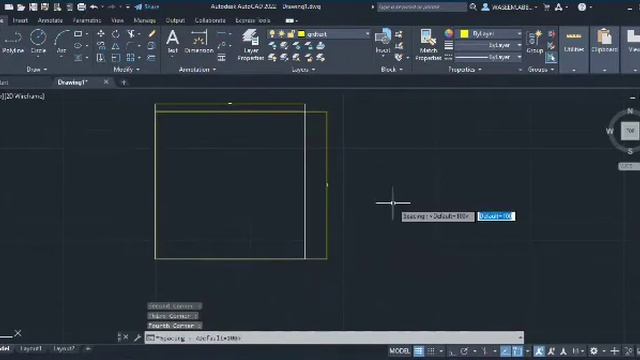Select the Dimension tool
Screen dimensions: 640x360
(x=199, y=42)
